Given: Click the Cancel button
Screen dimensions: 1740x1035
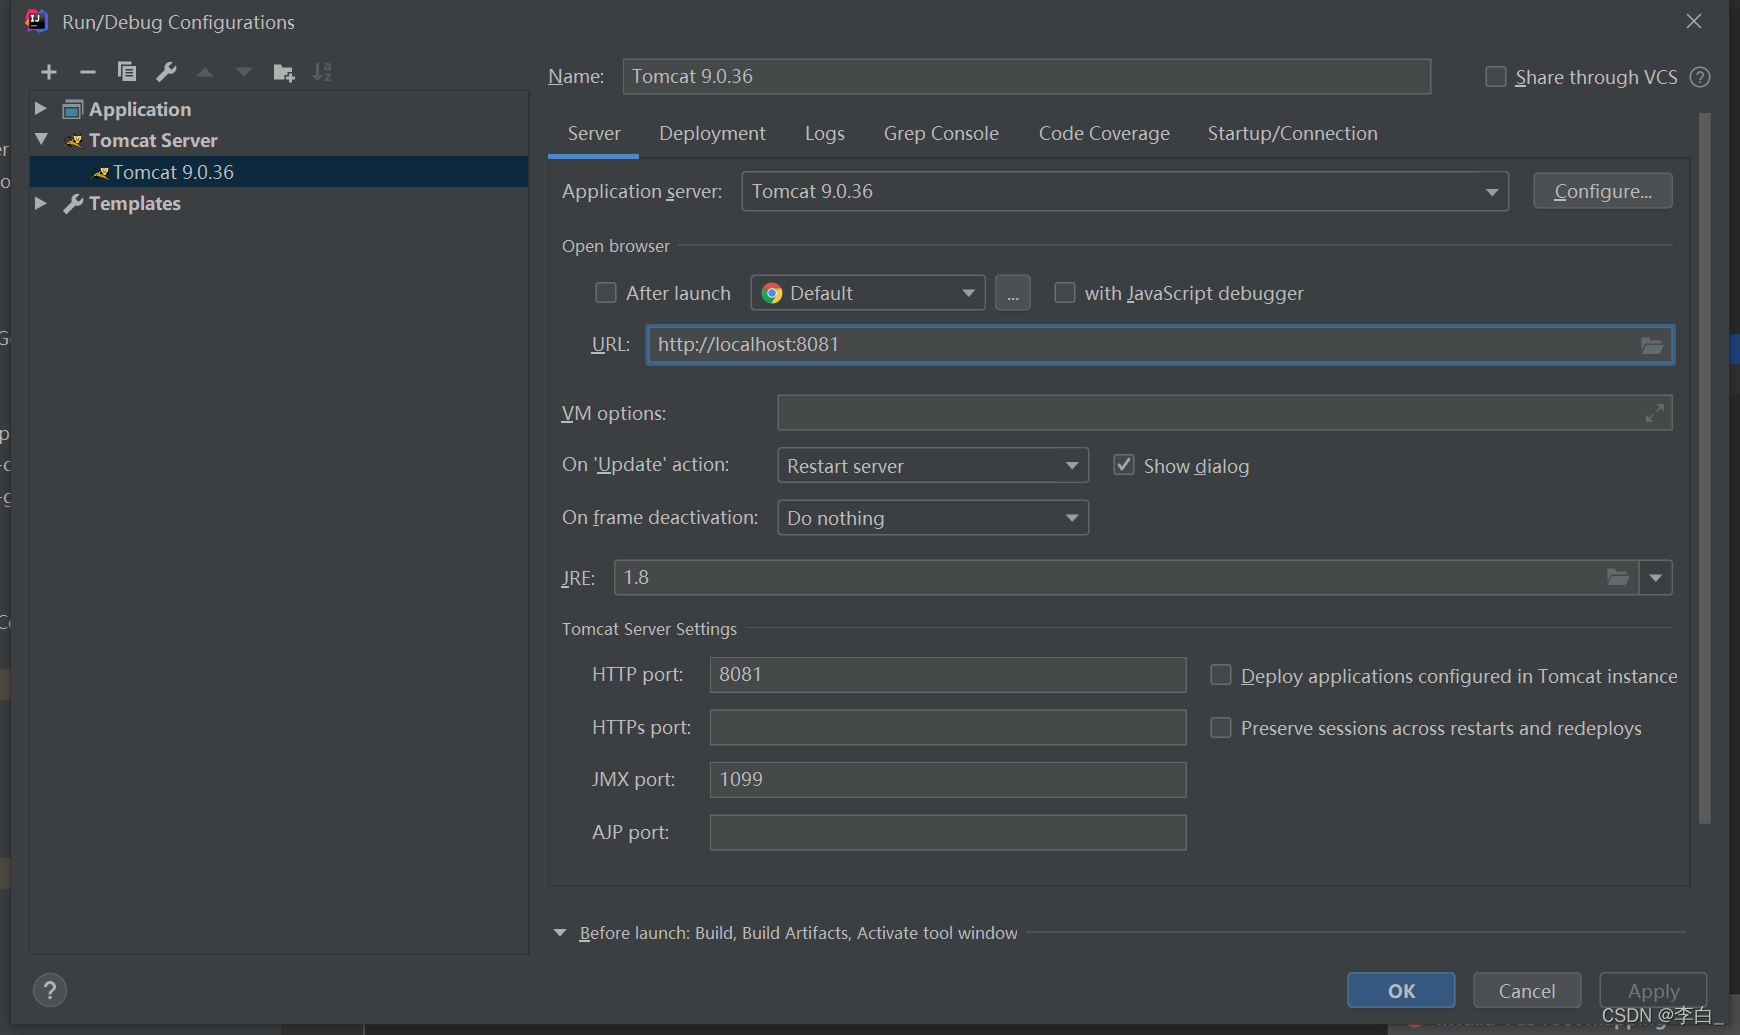Looking at the screenshot, I should (1527, 990).
